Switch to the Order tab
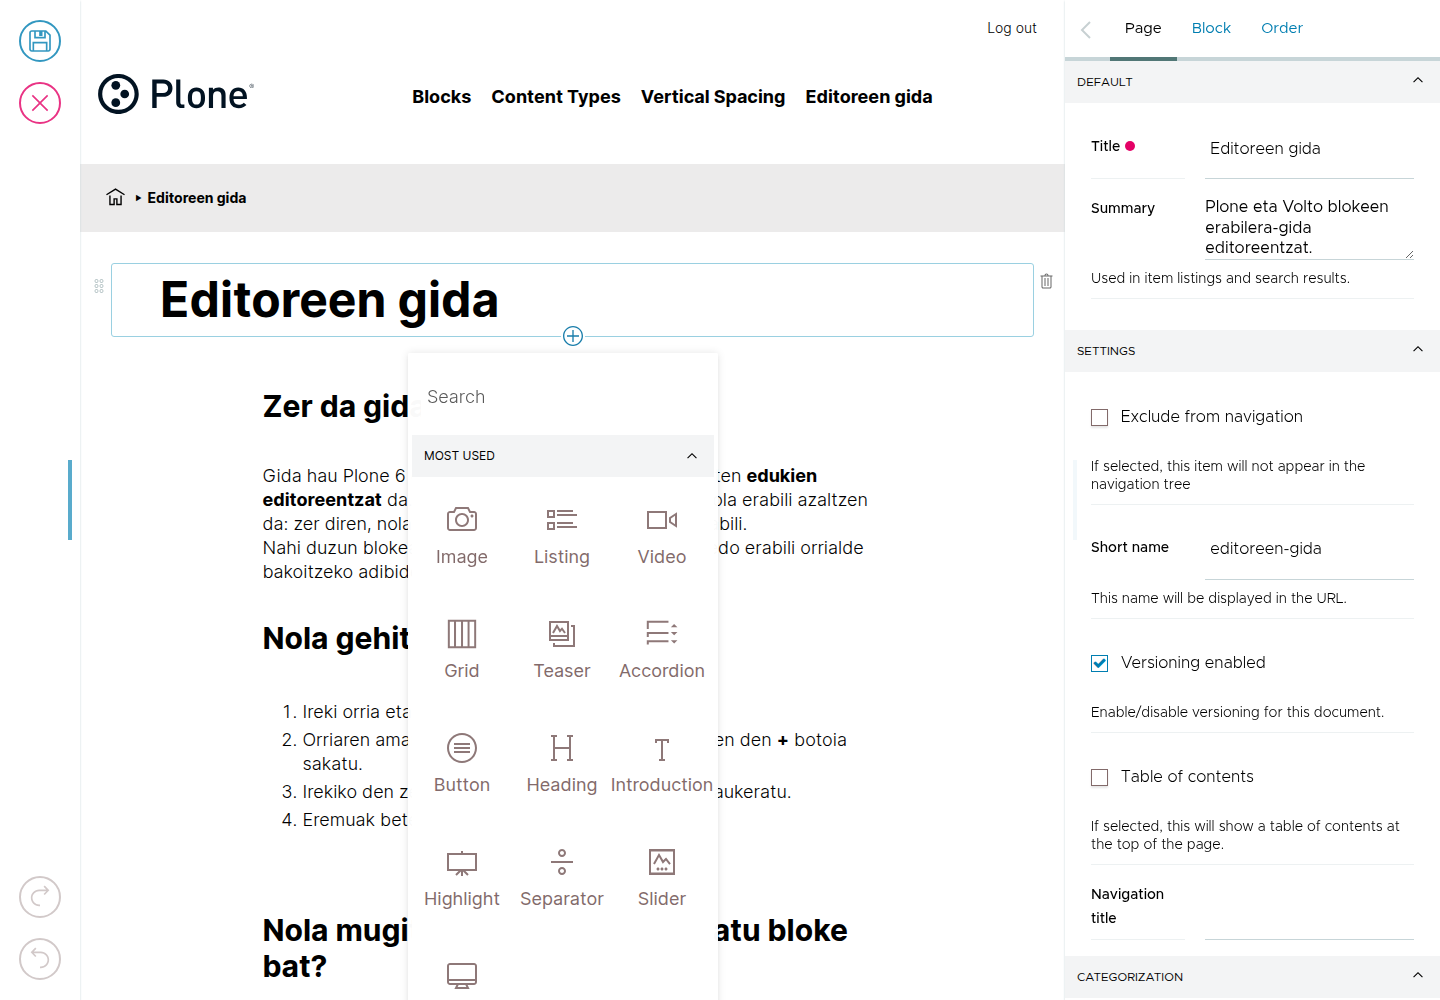 tap(1282, 28)
